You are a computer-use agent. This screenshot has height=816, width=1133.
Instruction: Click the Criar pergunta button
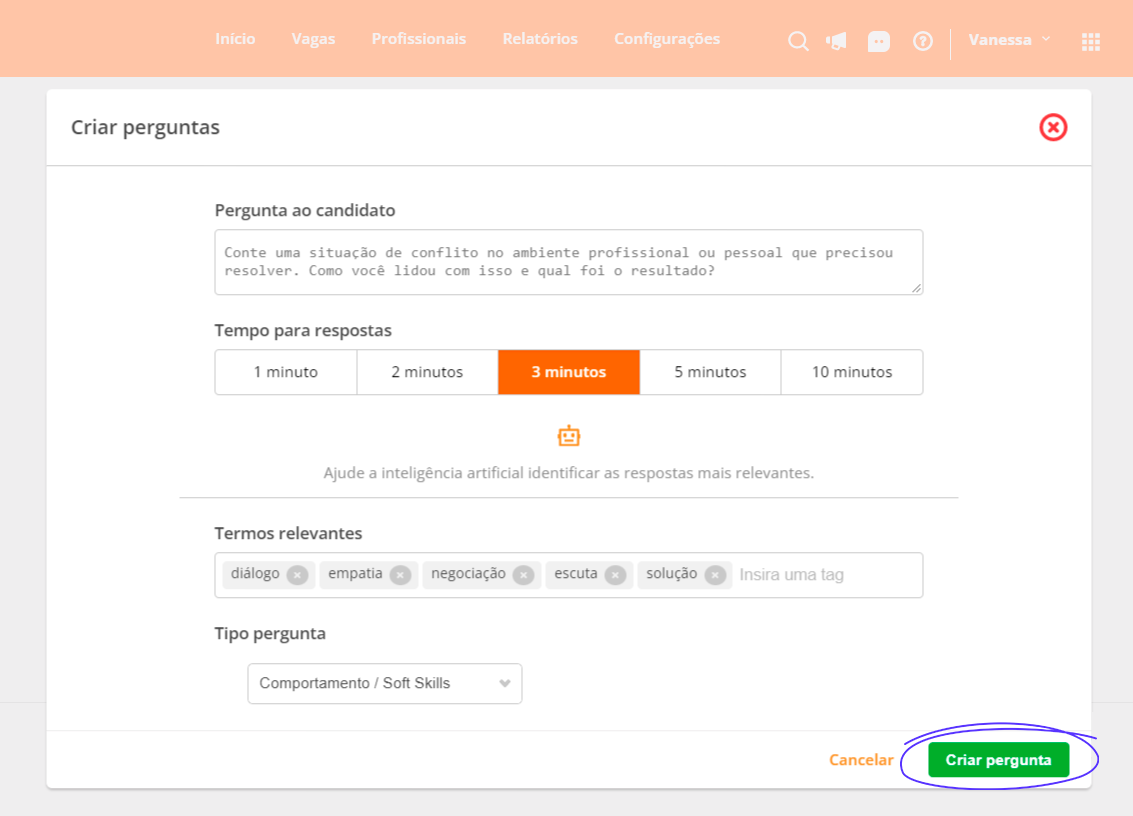999,760
